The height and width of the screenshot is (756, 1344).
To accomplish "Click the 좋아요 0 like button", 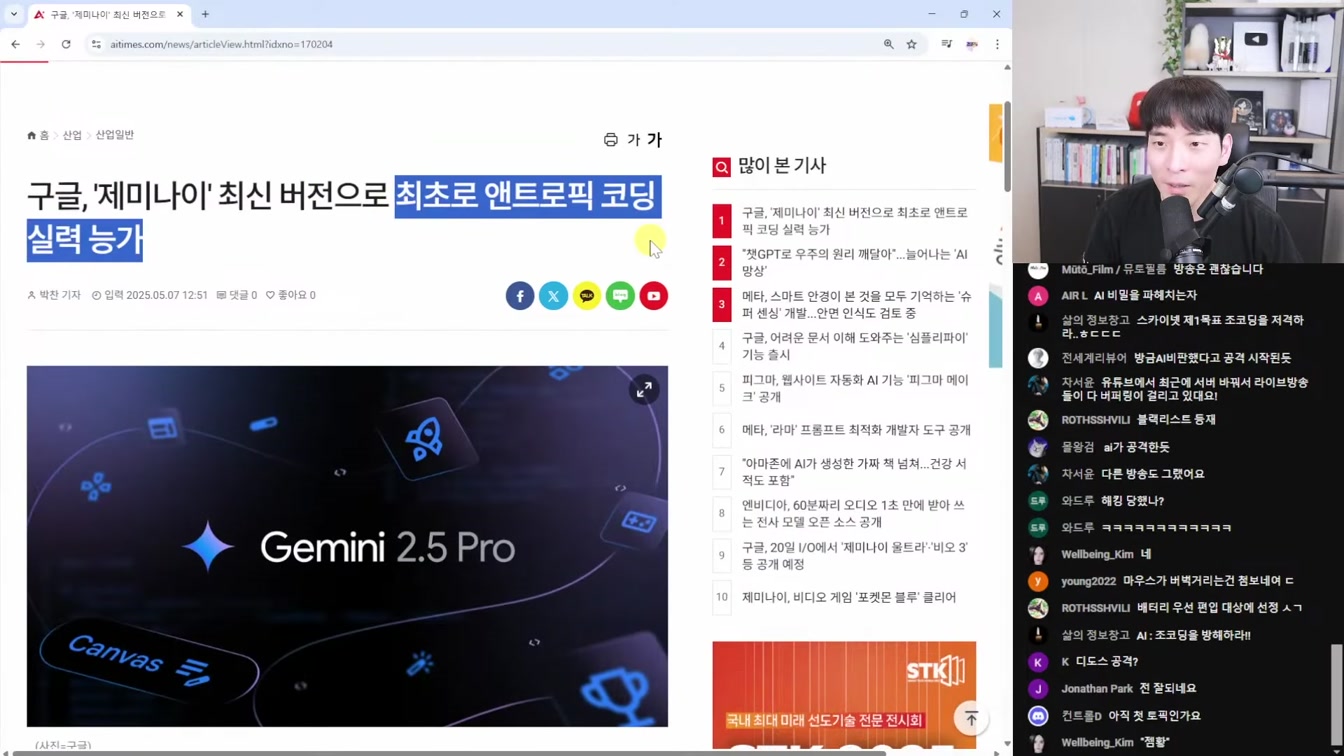I will pos(291,295).
